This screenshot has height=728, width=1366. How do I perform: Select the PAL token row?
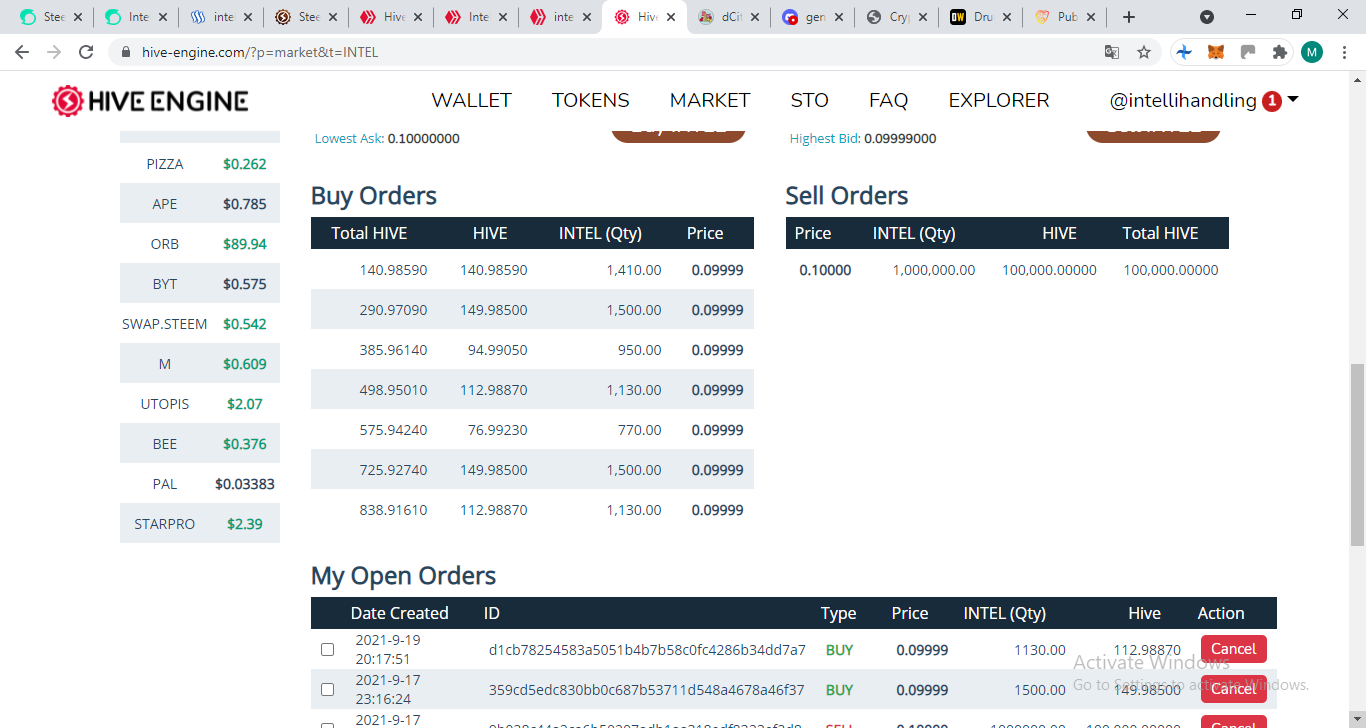[x=200, y=484]
